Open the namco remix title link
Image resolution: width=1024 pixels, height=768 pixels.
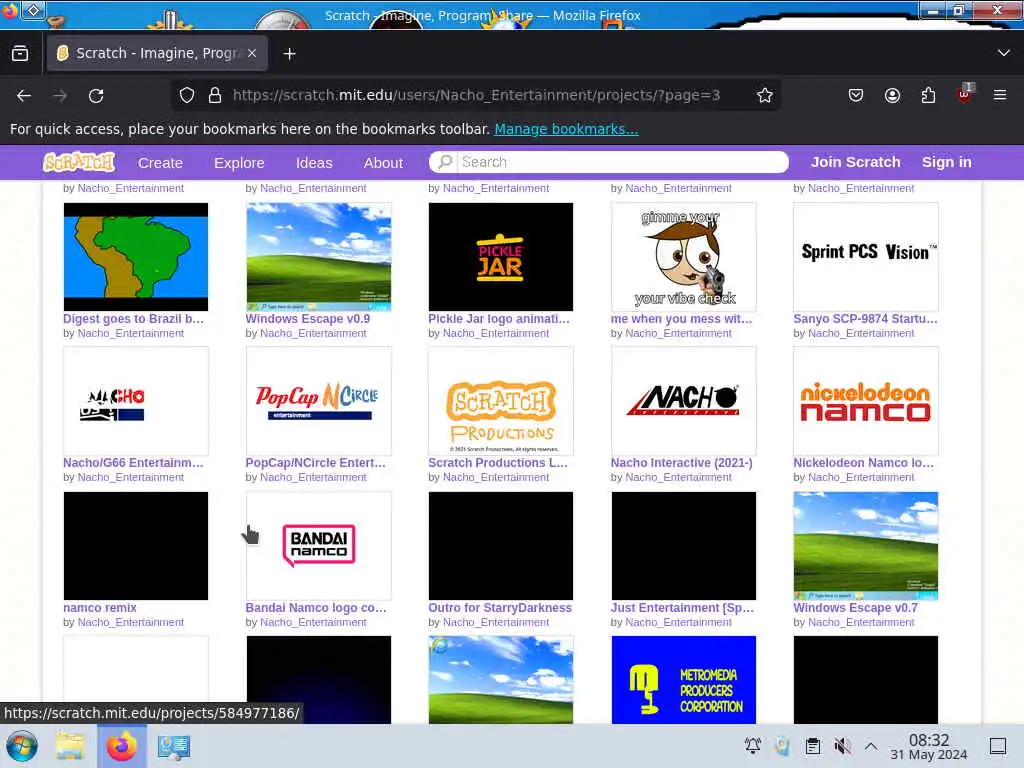[100, 608]
